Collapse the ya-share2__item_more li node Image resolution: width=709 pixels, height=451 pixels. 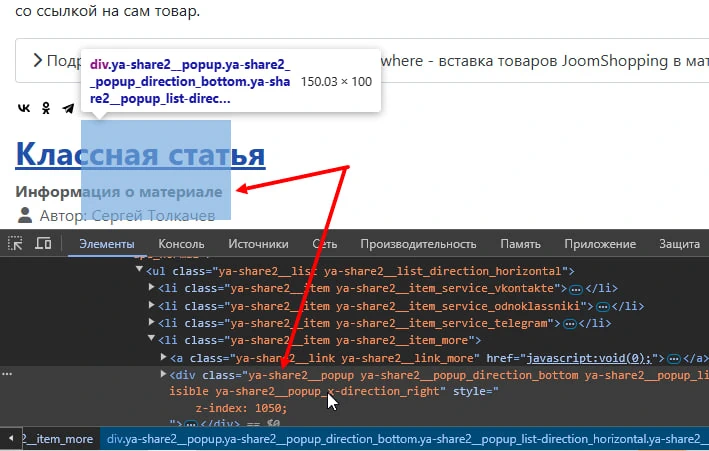click(151, 338)
